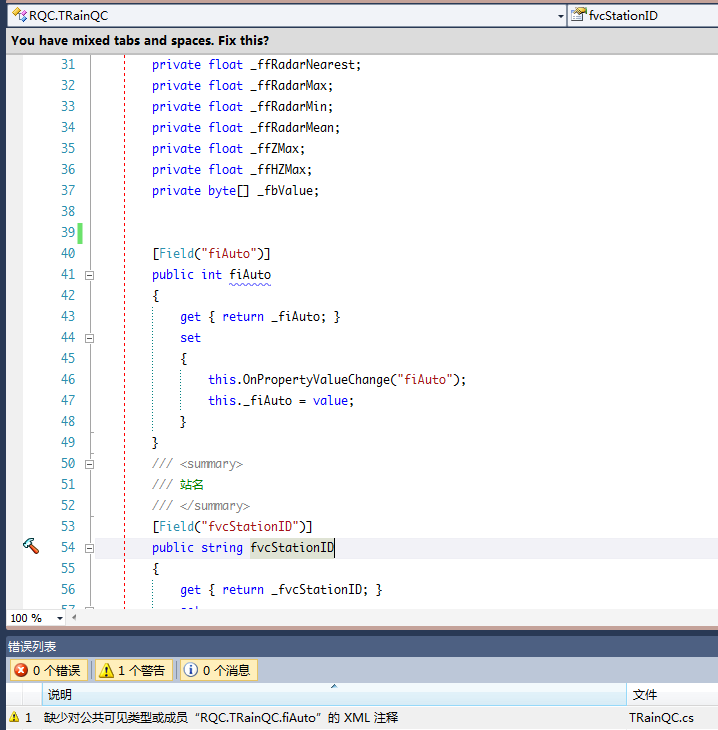Click the quick-fix hammer icon on line 54
The width and height of the screenshot is (718, 730).
click(31, 546)
